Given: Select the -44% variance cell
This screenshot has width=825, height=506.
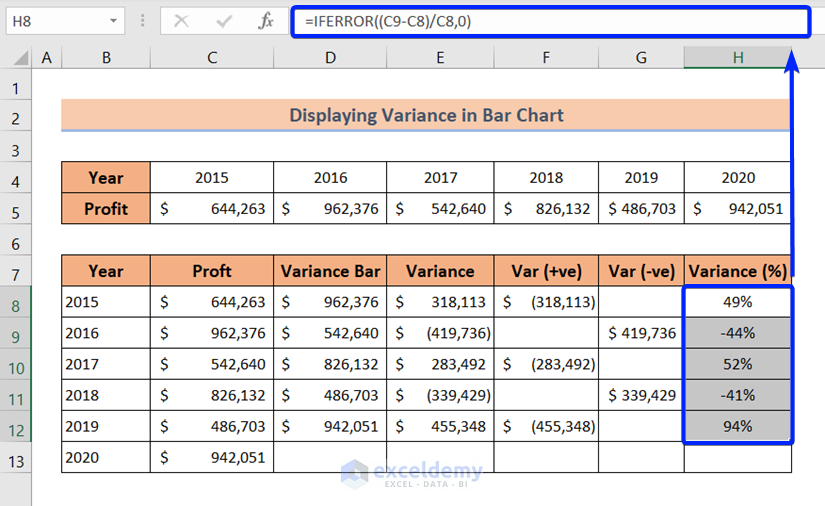Looking at the screenshot, I should (738, 333).
